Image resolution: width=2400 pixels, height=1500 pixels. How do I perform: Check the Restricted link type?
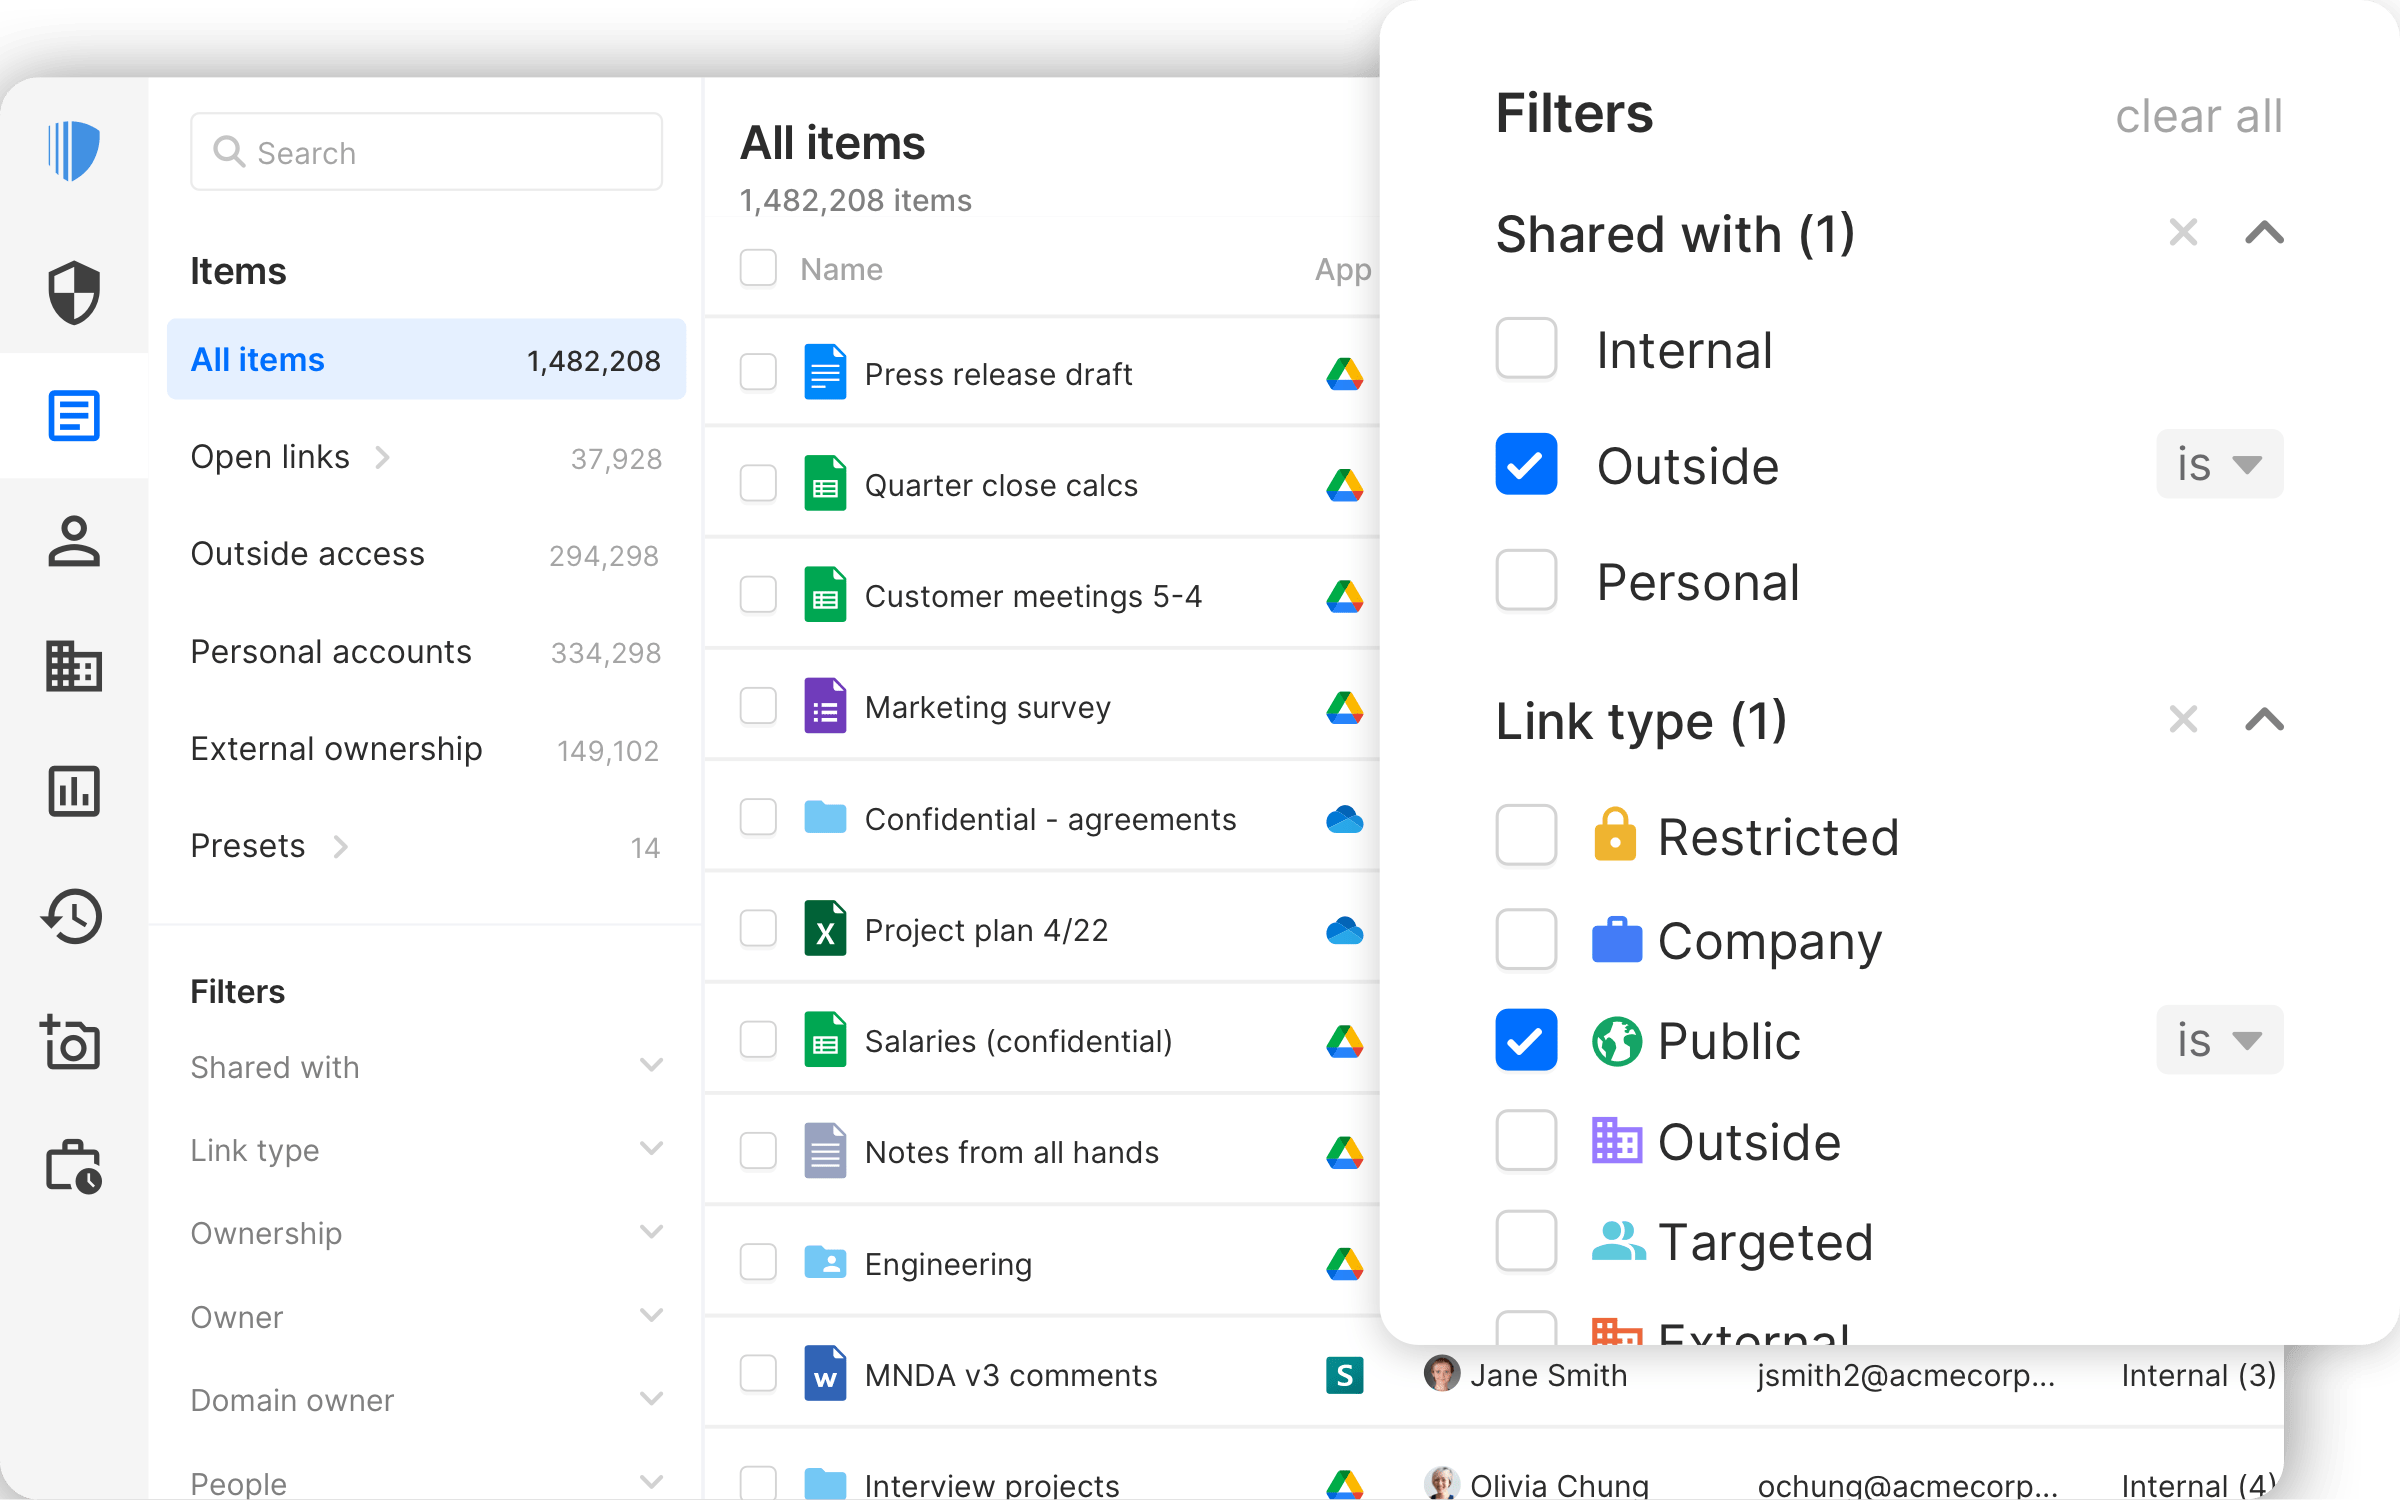[1526, 836]
